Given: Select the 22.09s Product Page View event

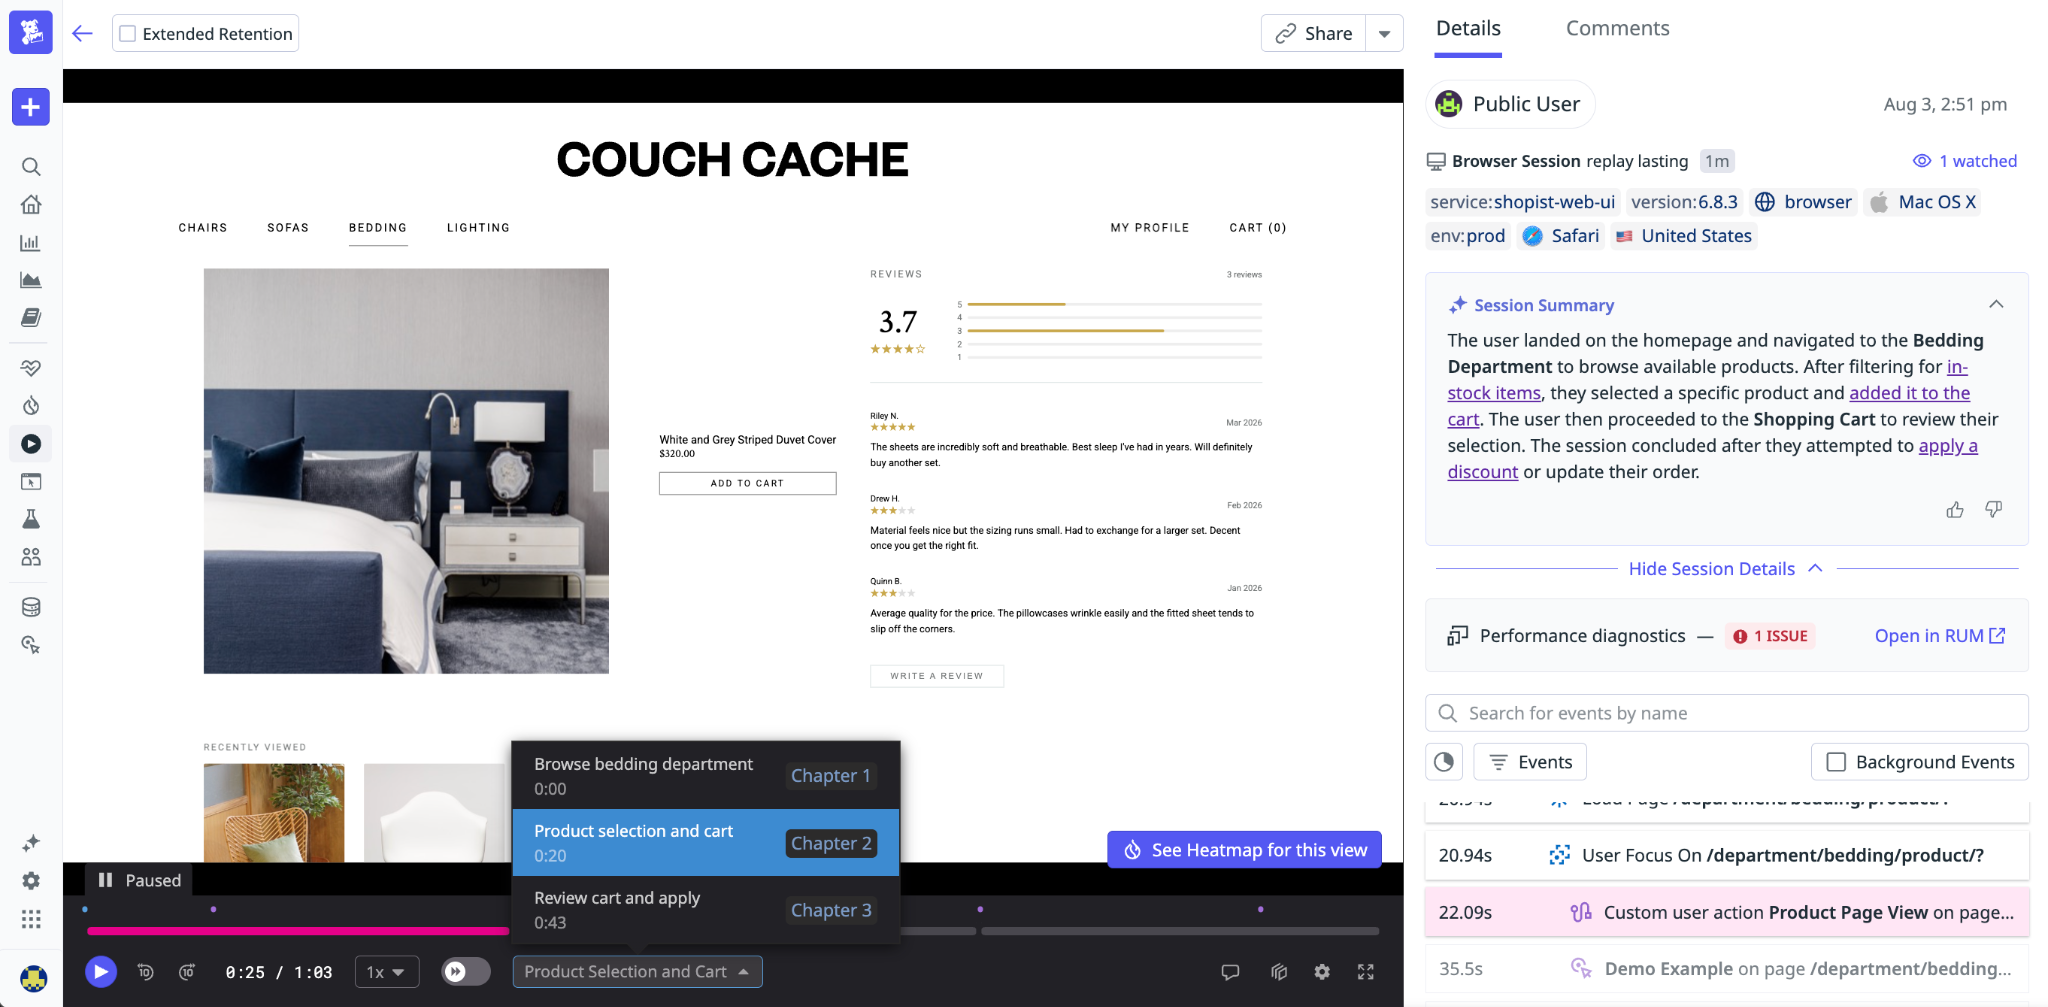Looking at the screenshot, I should [x=1726, y=913].
